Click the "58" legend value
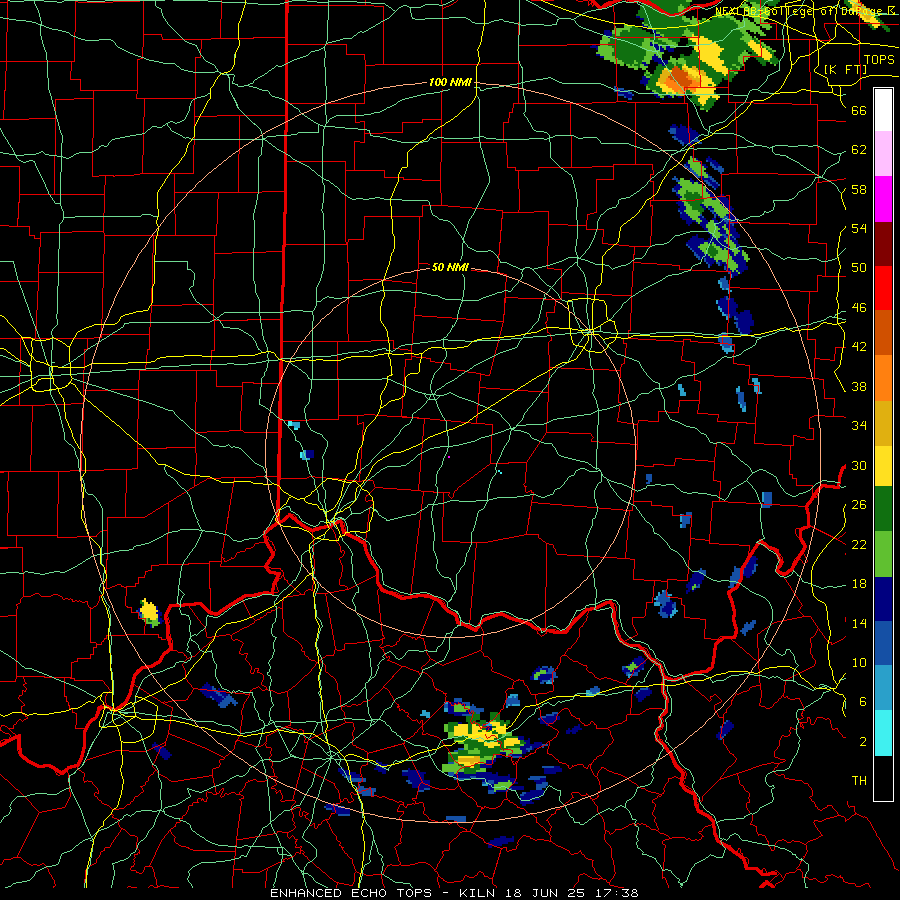This screenshot has height=900, width=900. point(859,189)
